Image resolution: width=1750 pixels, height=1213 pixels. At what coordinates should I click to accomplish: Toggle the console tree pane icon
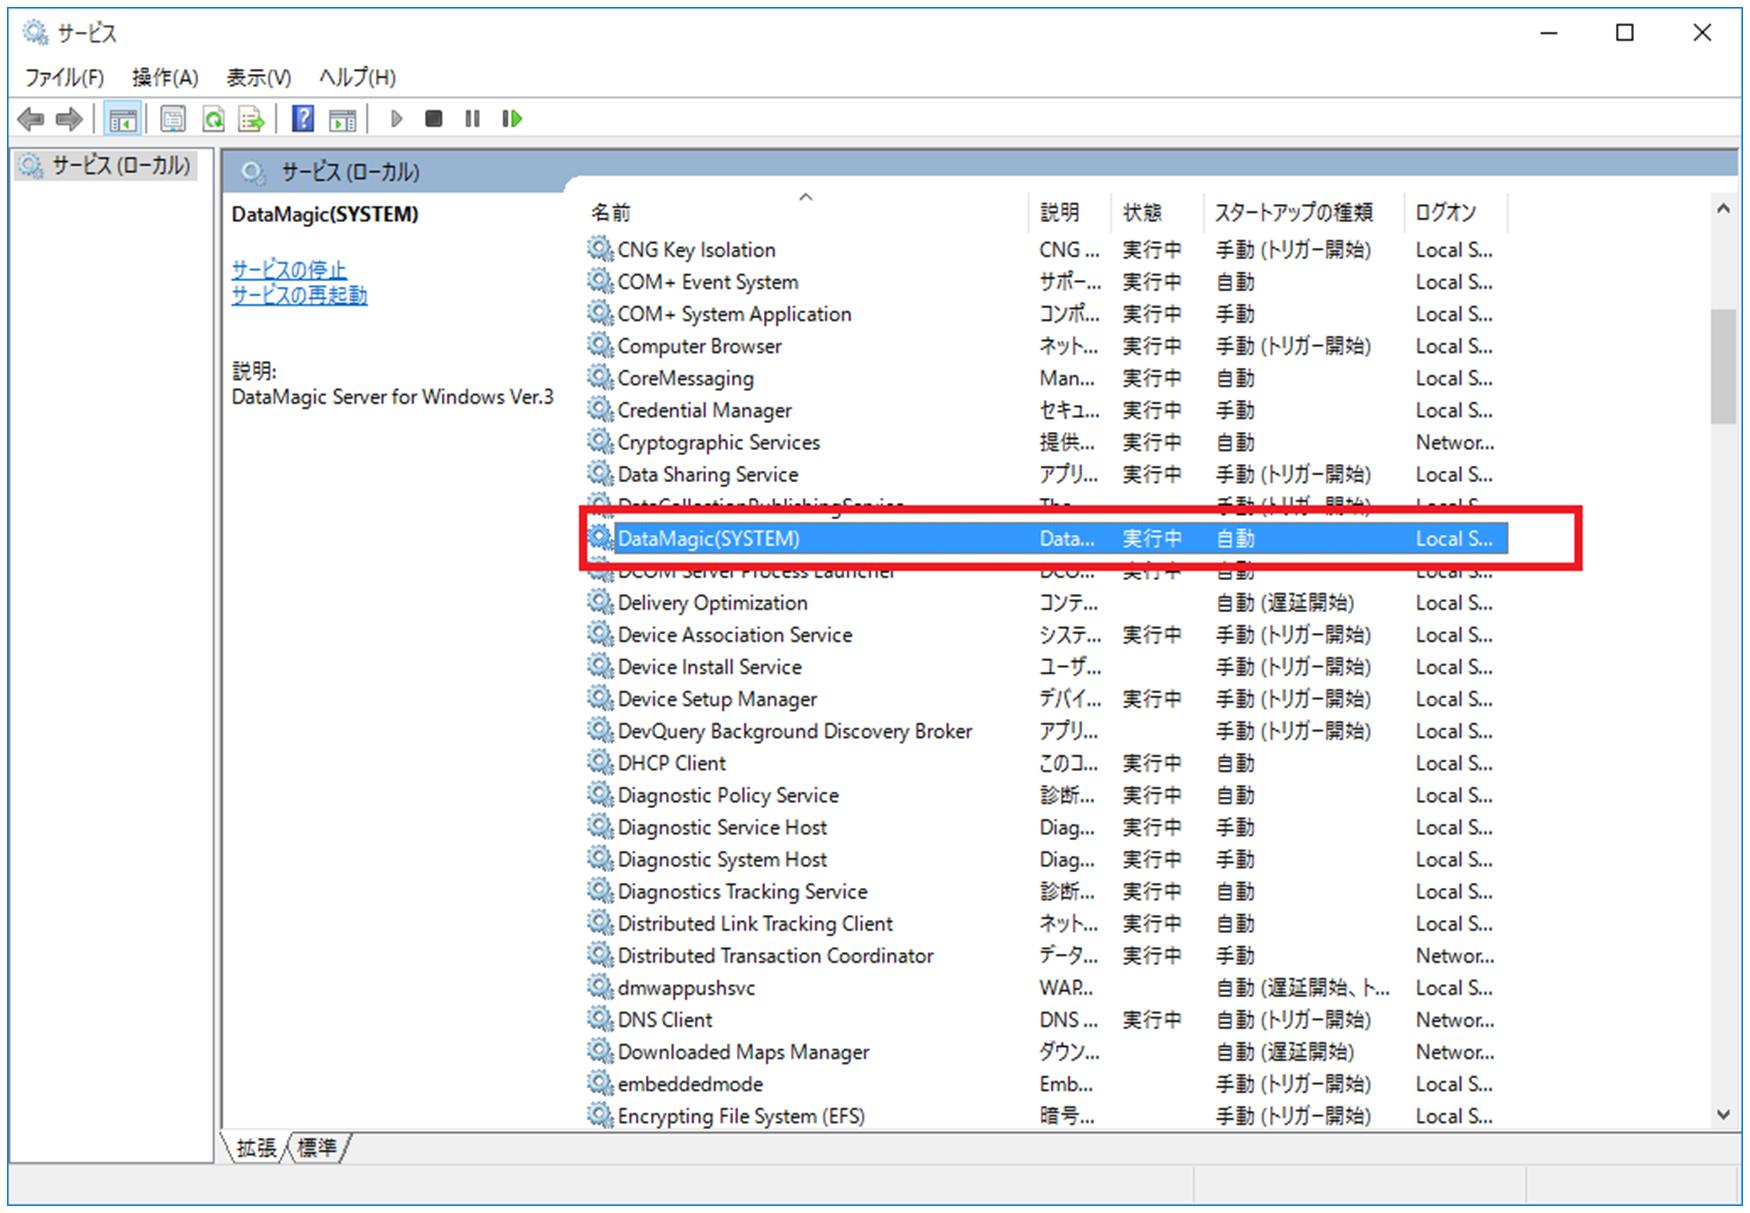click(x=123, y=120)
